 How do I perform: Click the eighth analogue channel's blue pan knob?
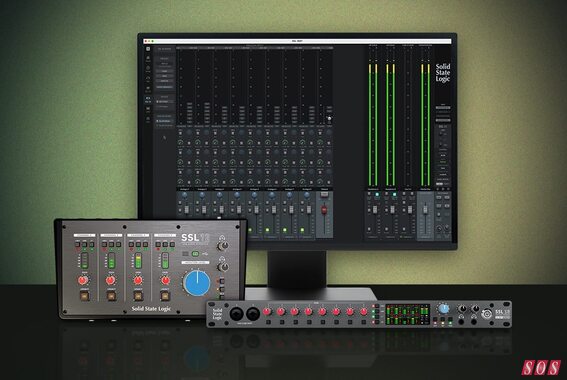[307, 195]
